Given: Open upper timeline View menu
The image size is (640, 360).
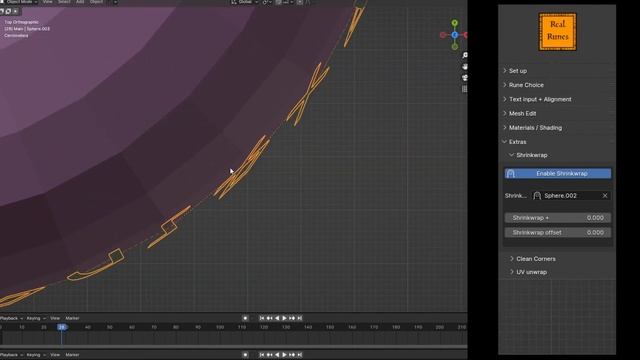Looking at the screenshot, I should tap(55, 318).
